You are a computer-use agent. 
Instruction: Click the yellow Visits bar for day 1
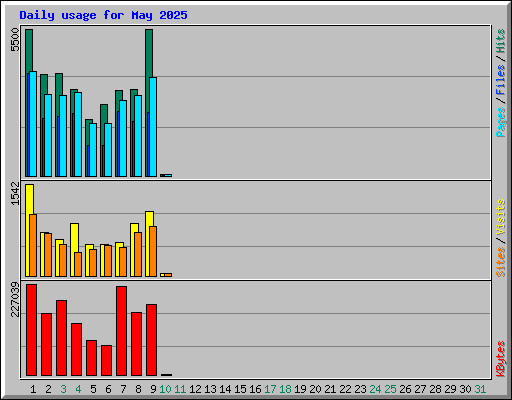(29, 199)
